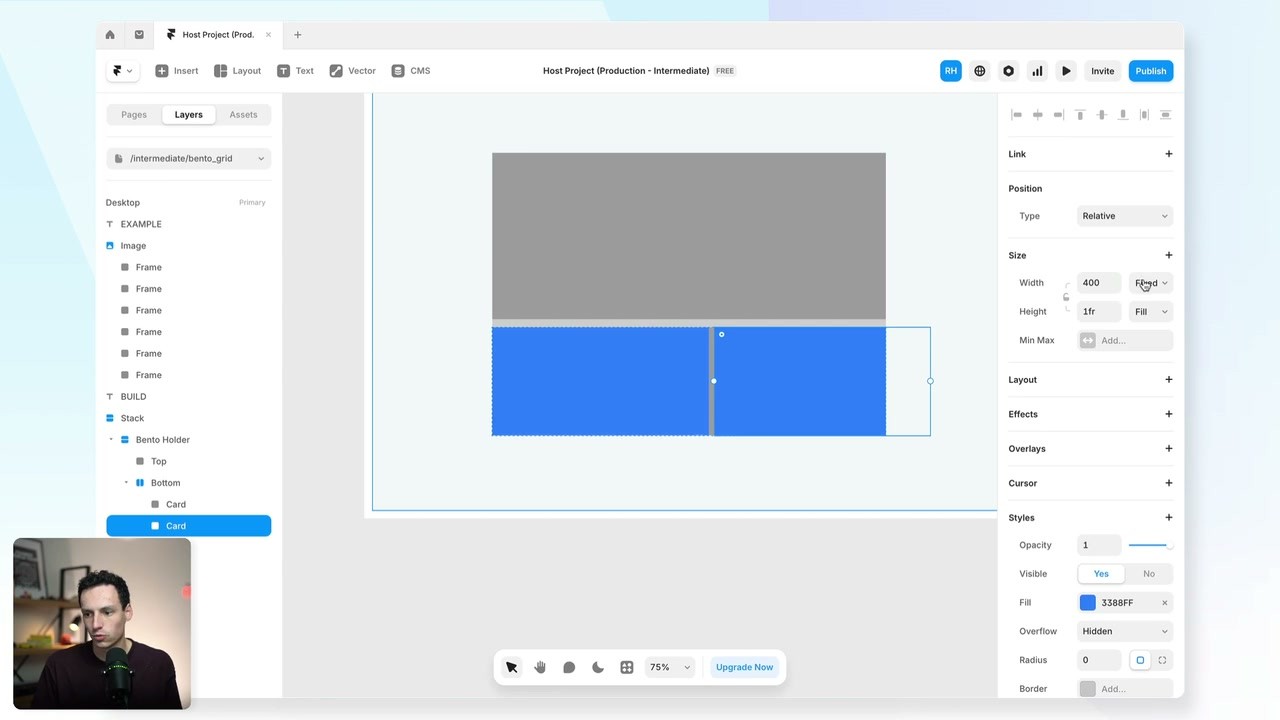Toggle per-corner radius option

point(1162,660)
